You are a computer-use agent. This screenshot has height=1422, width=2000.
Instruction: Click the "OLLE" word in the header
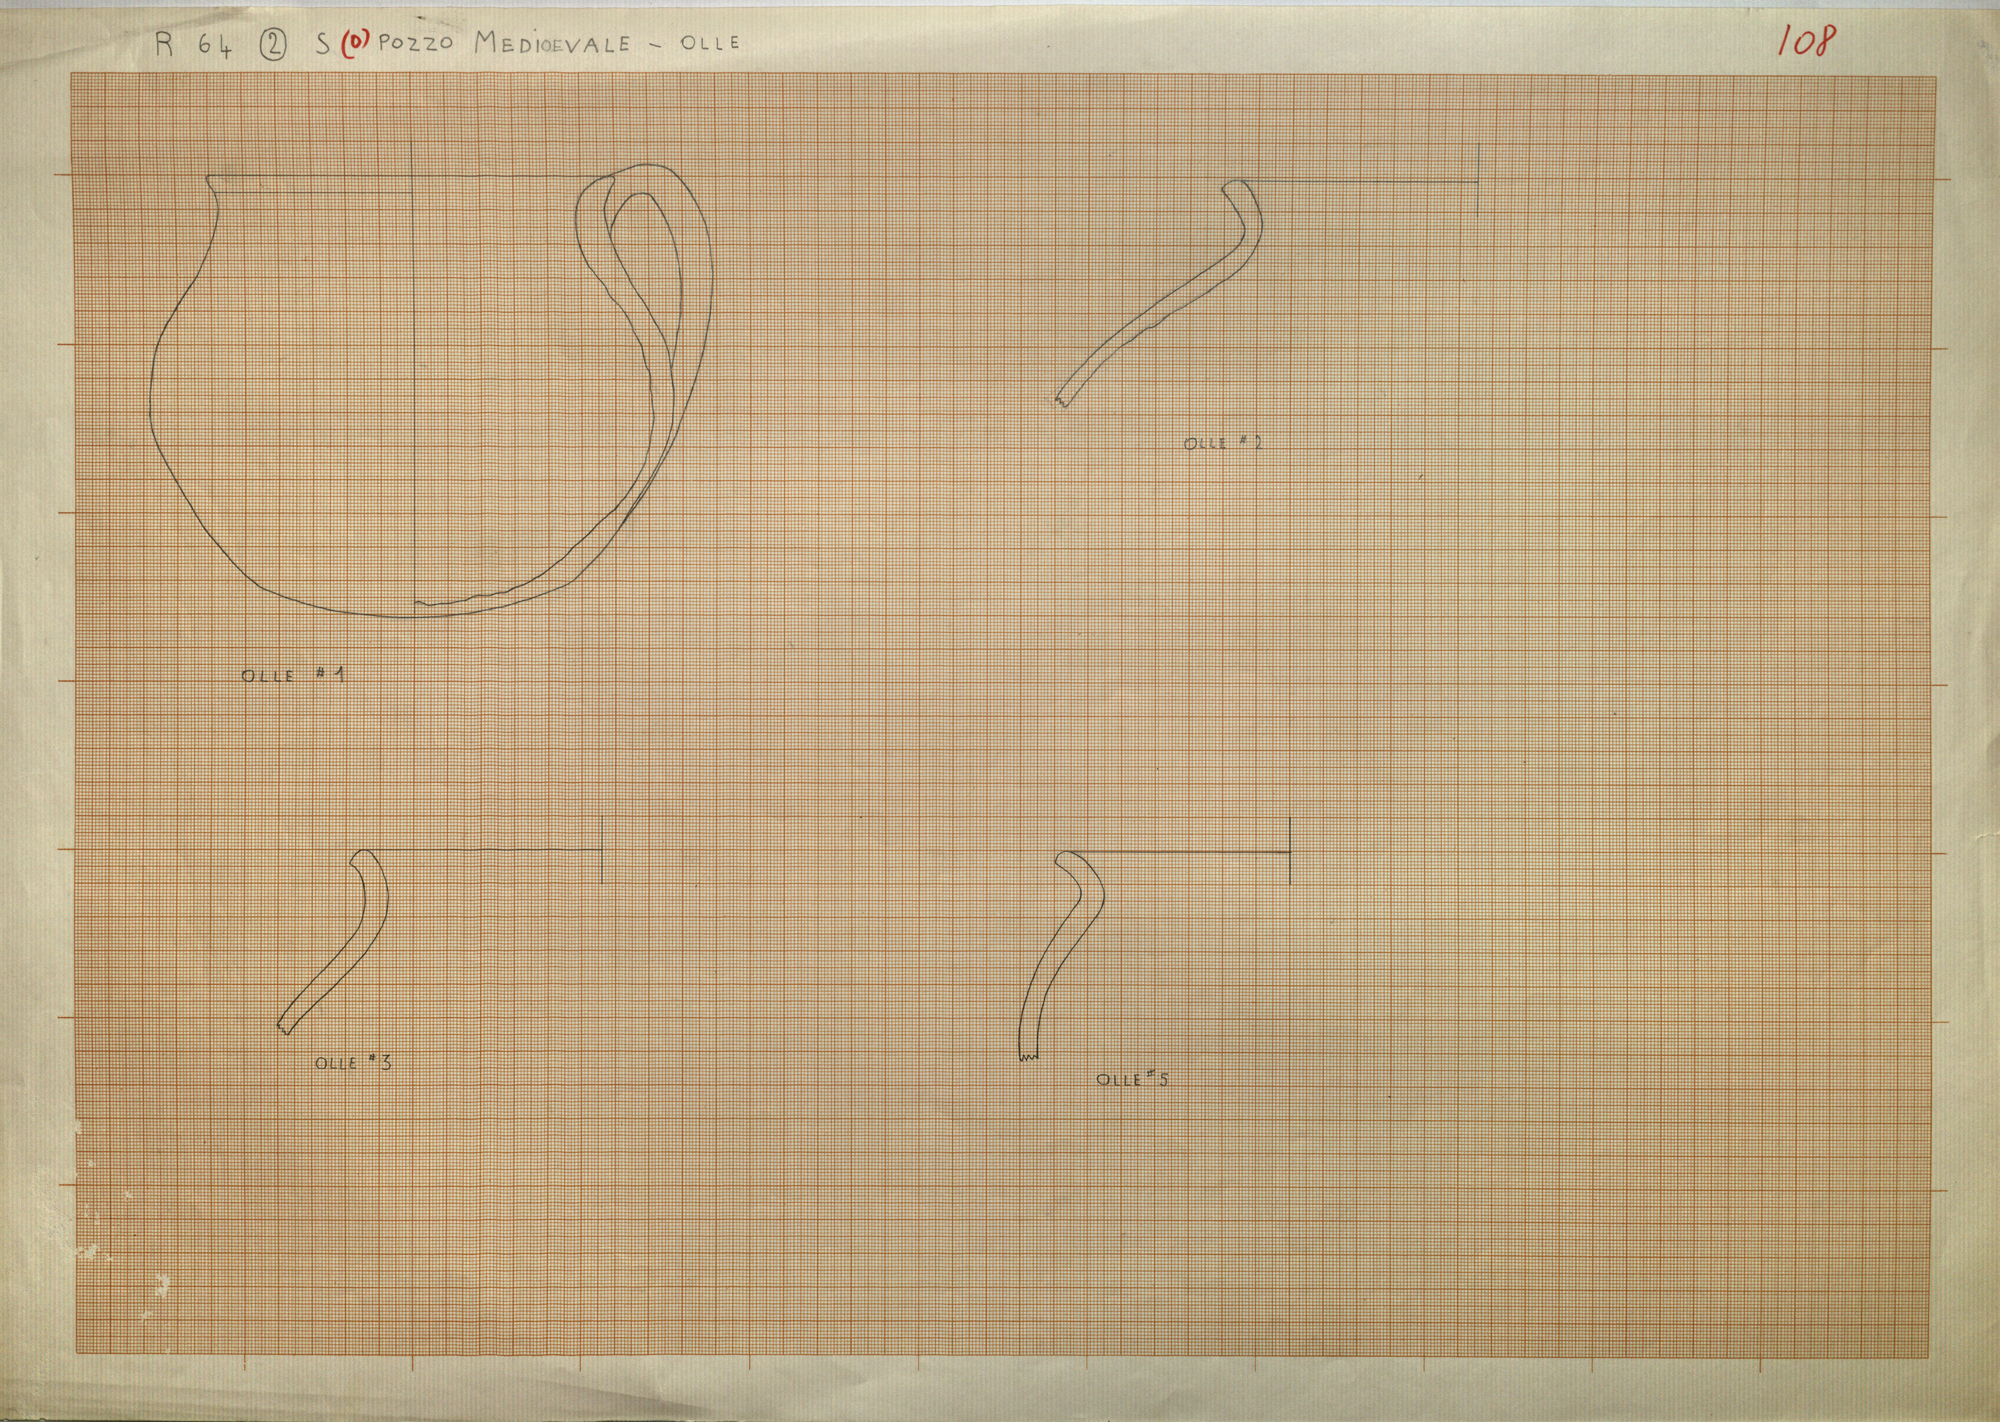(709, 44)
